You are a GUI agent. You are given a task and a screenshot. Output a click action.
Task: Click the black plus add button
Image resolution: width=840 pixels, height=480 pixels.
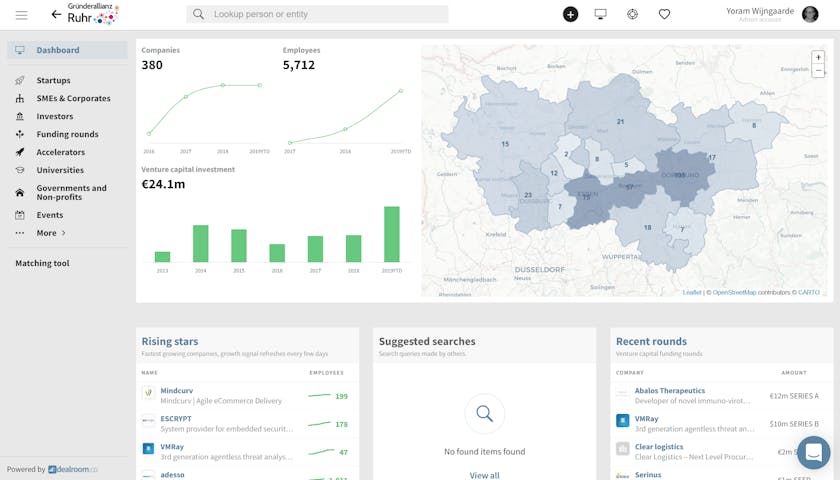(x=570, y=14)
